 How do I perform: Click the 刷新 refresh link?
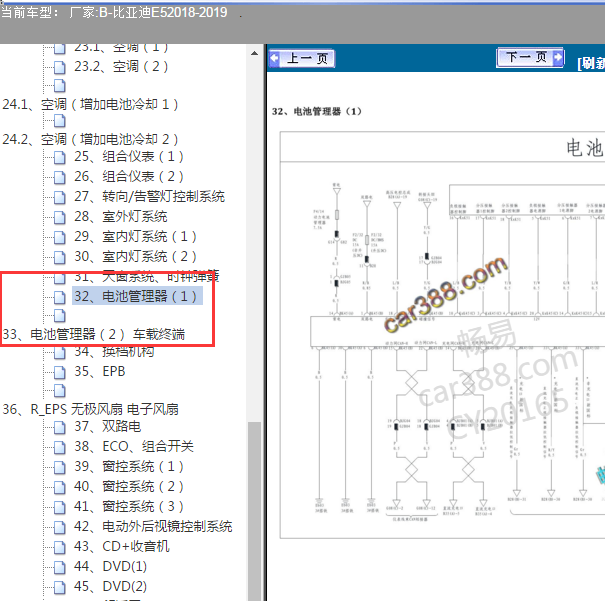tap(591, 63)
